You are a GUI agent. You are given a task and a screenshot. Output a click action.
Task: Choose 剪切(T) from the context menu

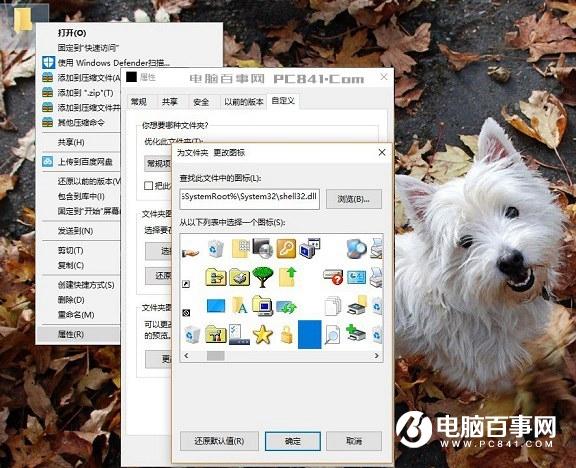71,251
